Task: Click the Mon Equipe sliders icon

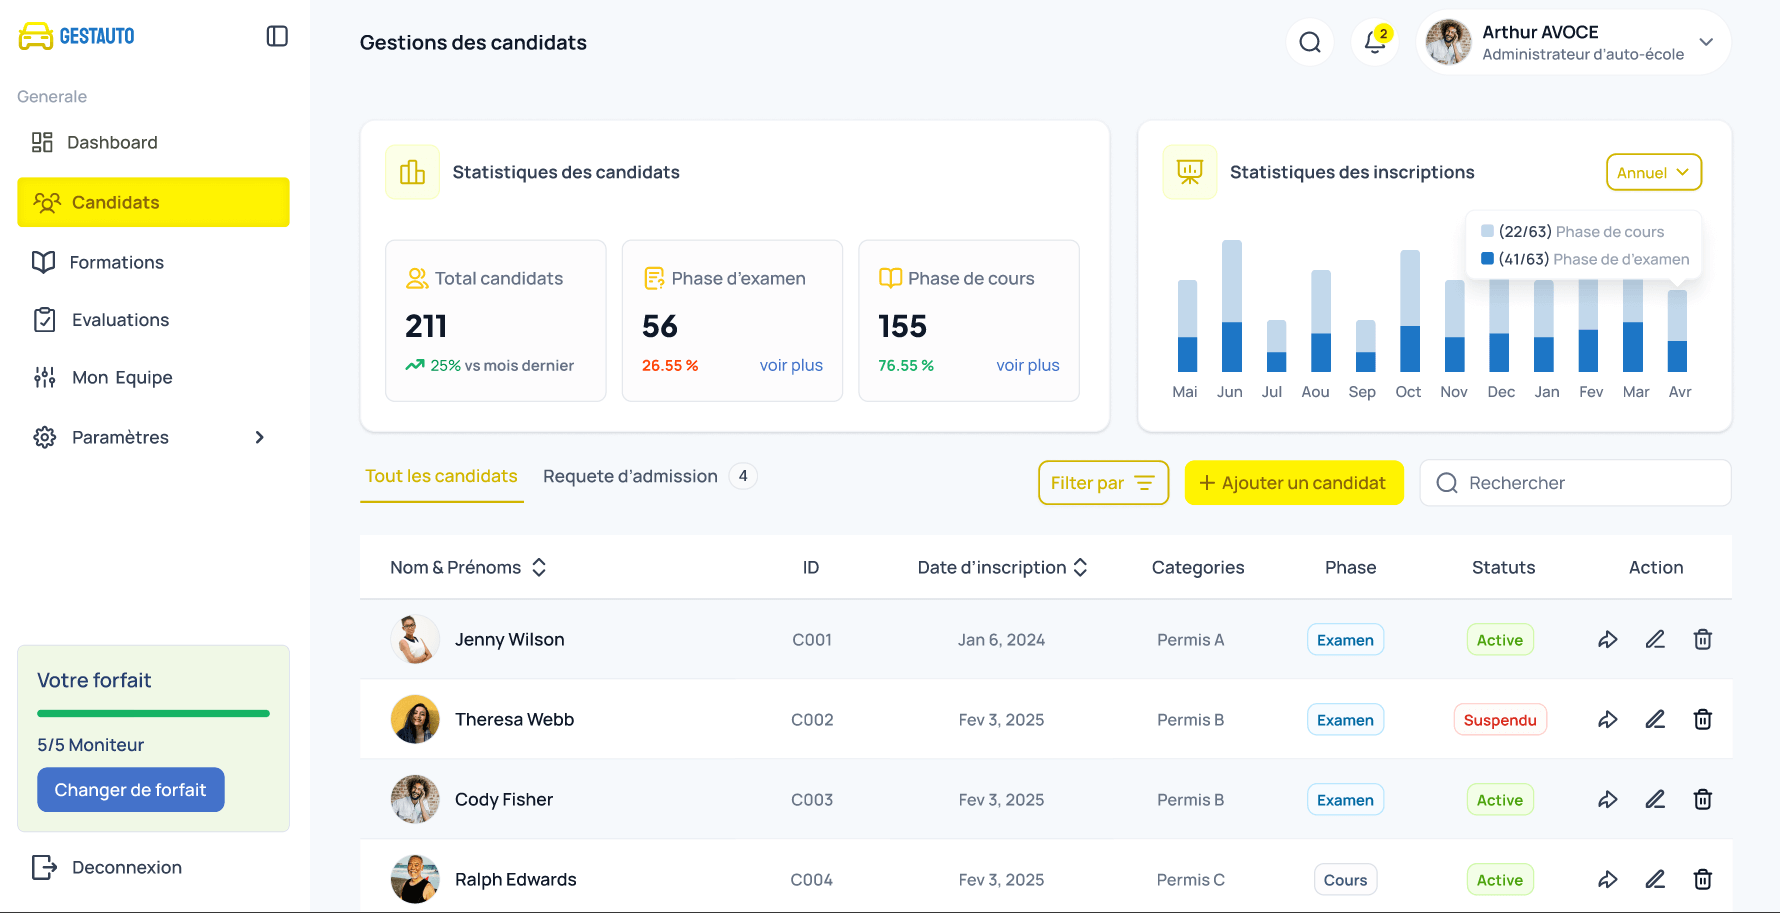Action: coord(44,377)
